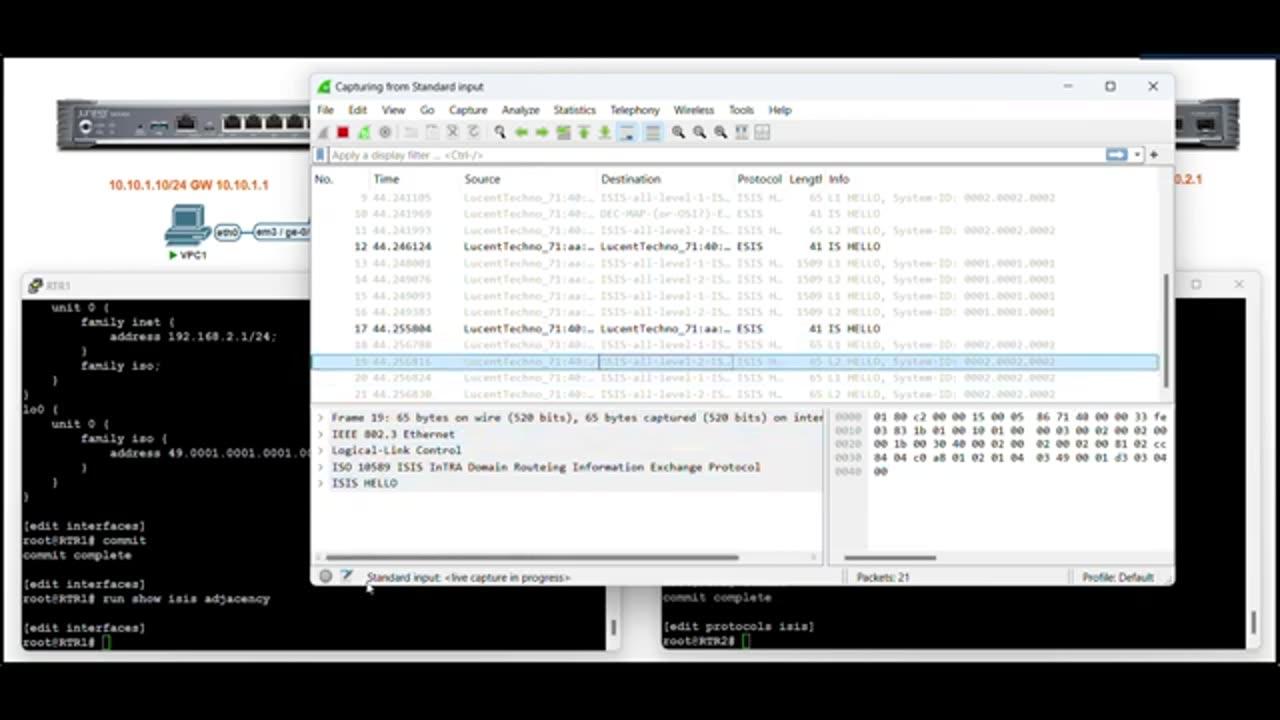Click the close capture file icon
The width and height of the screenshot is (1280, 720).
tap(452, 132)
